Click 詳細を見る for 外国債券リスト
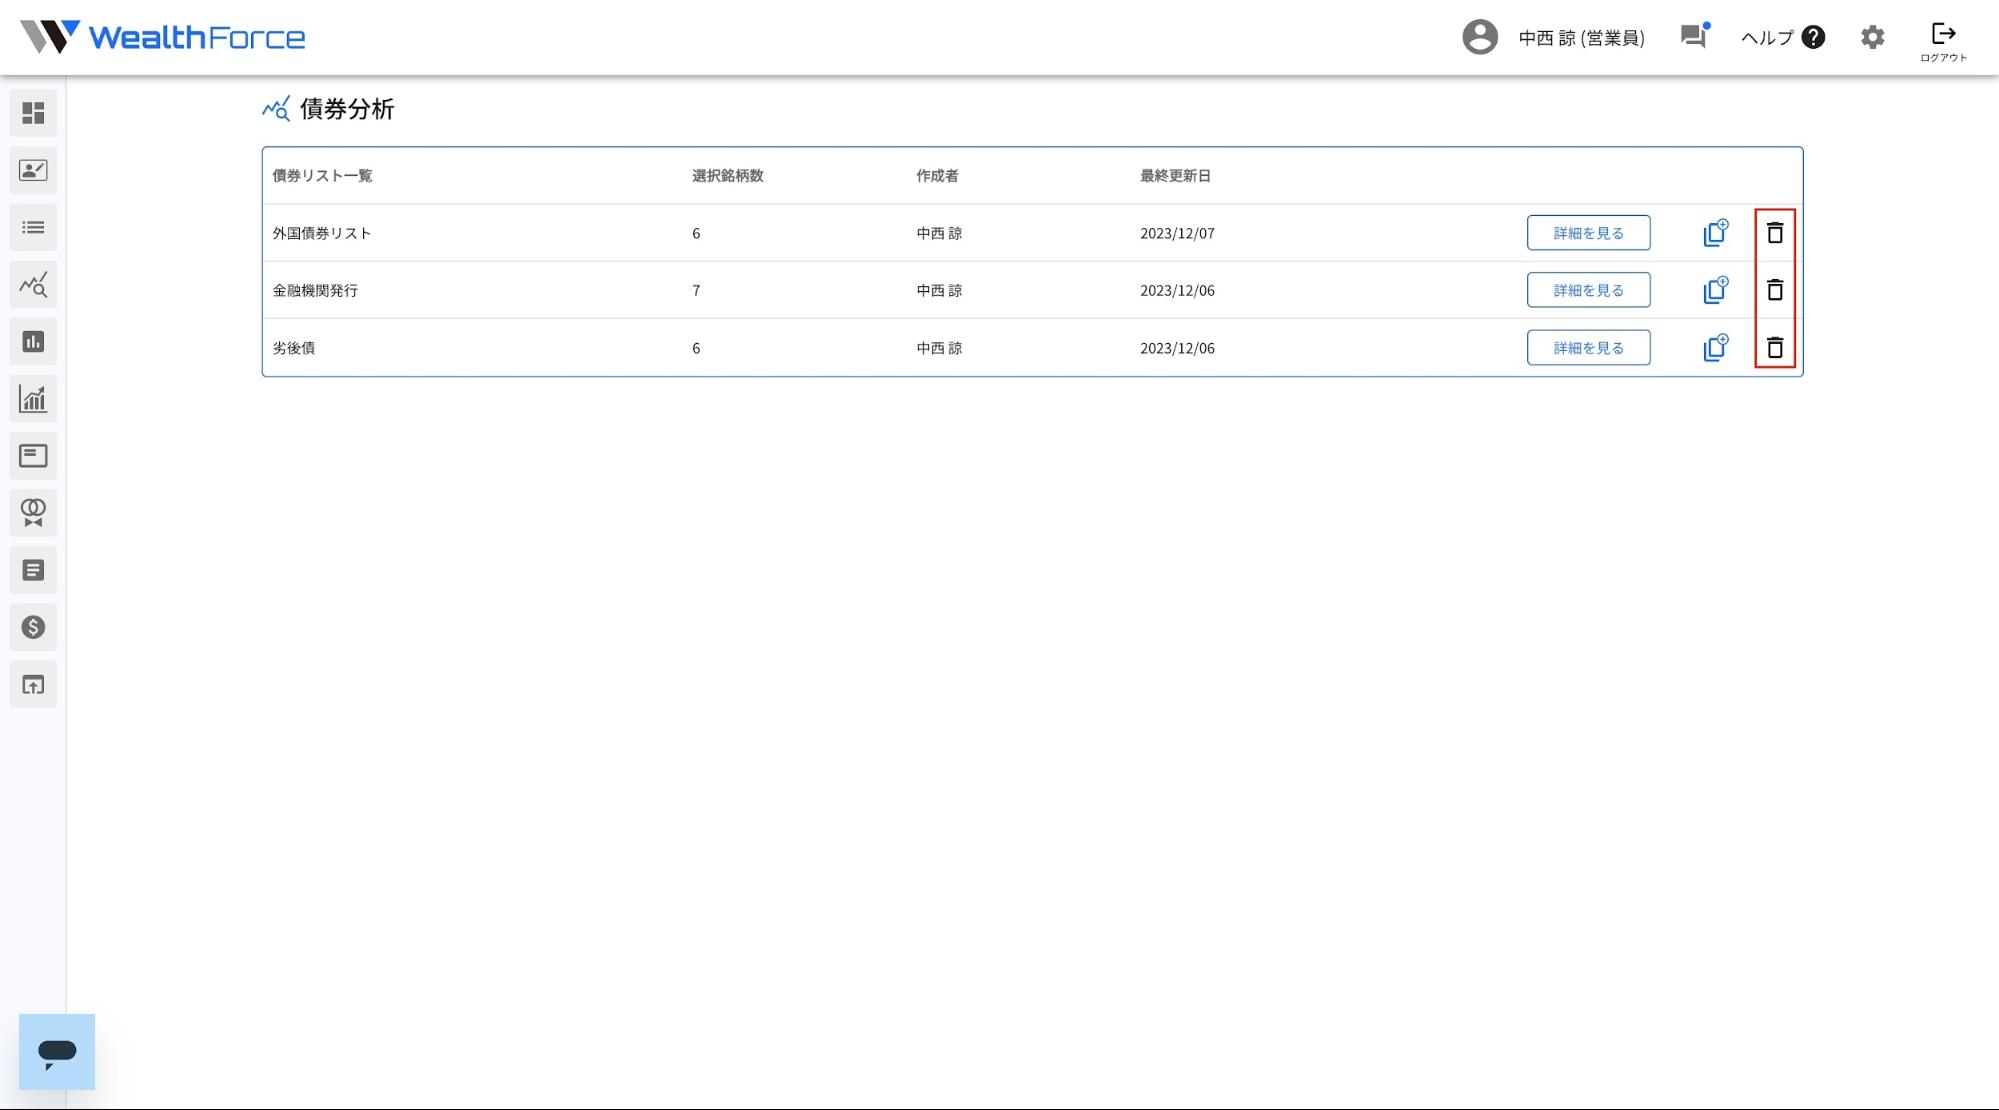This screenshot has height=1110, width=1999. (1588, 233)
